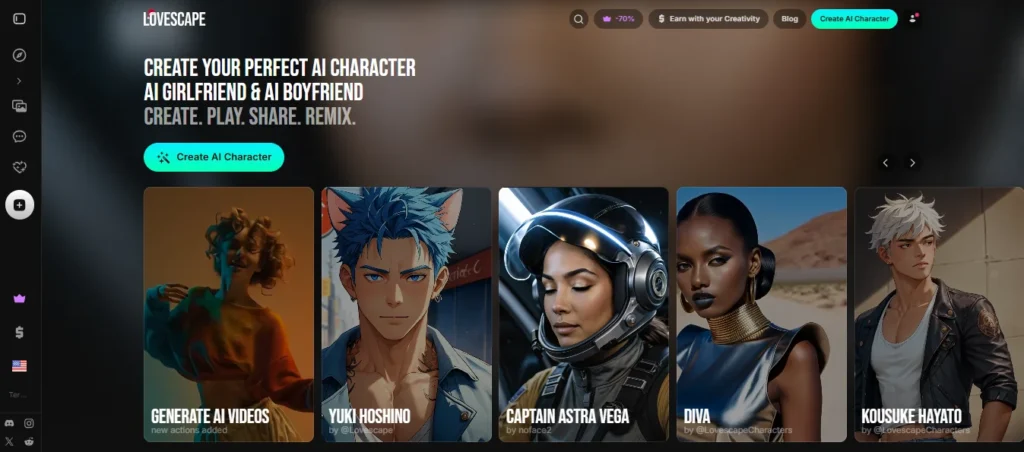Click the heart favorites icon

pos(20,167)
